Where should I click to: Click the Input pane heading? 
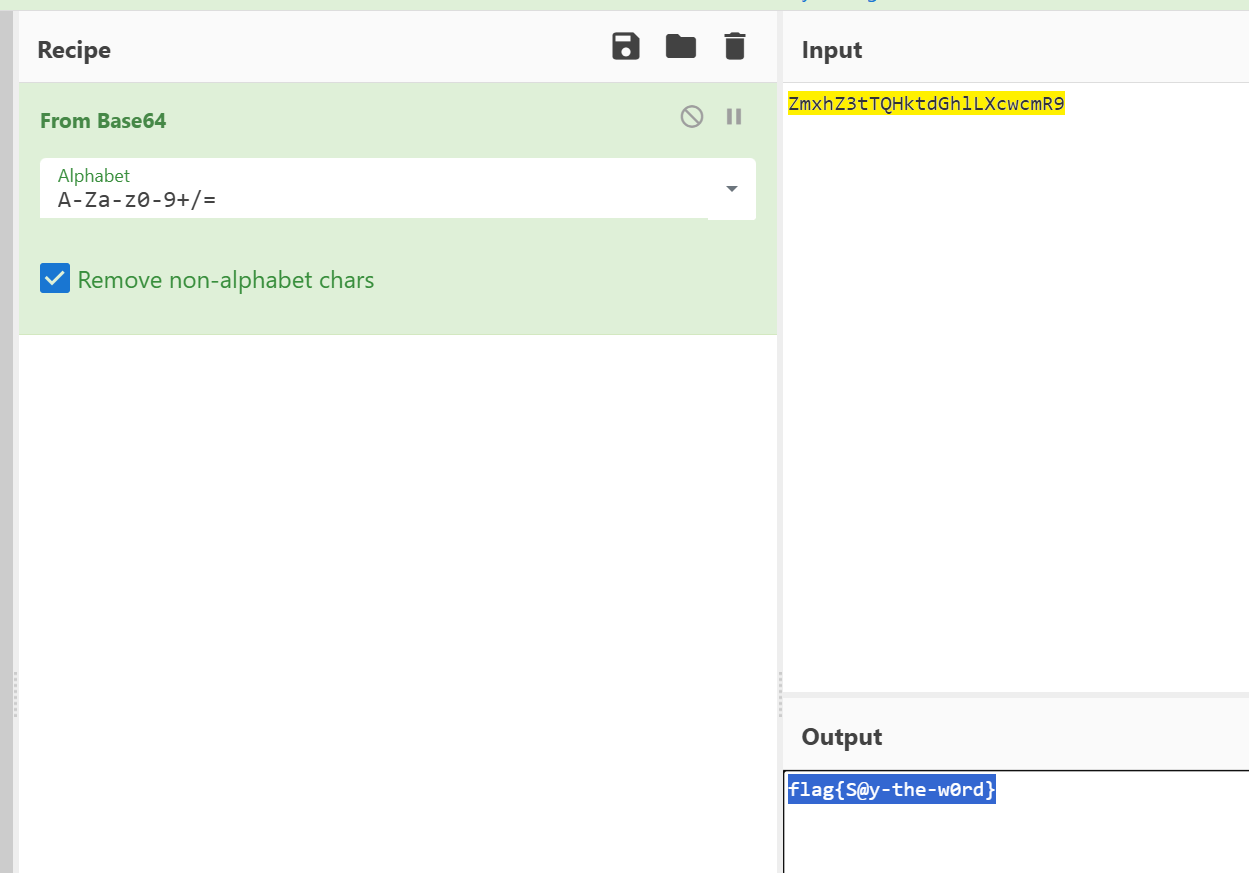click(832, 50)
